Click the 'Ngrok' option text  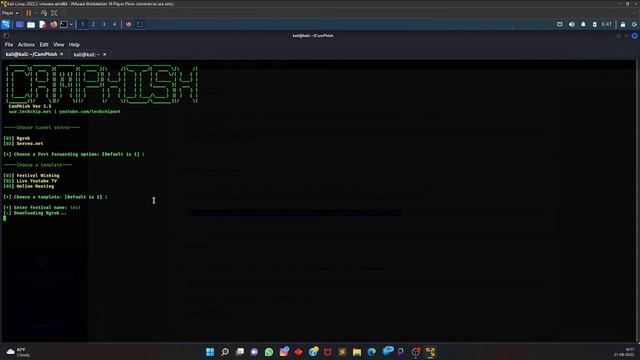pyautogui.click(x=23, y=138)
